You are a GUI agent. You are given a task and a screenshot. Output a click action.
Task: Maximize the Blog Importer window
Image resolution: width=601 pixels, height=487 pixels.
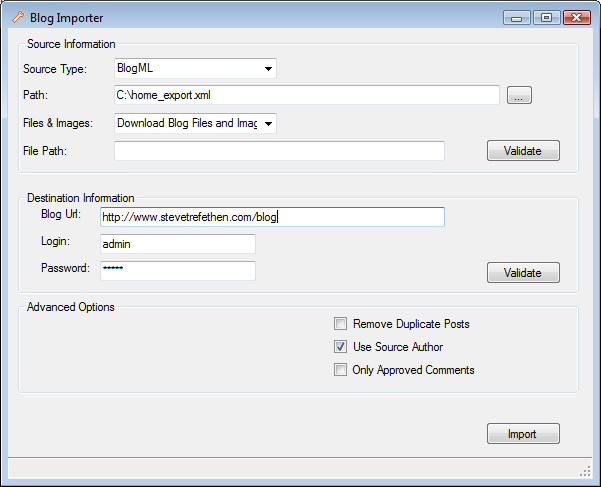tap(546, 18)
